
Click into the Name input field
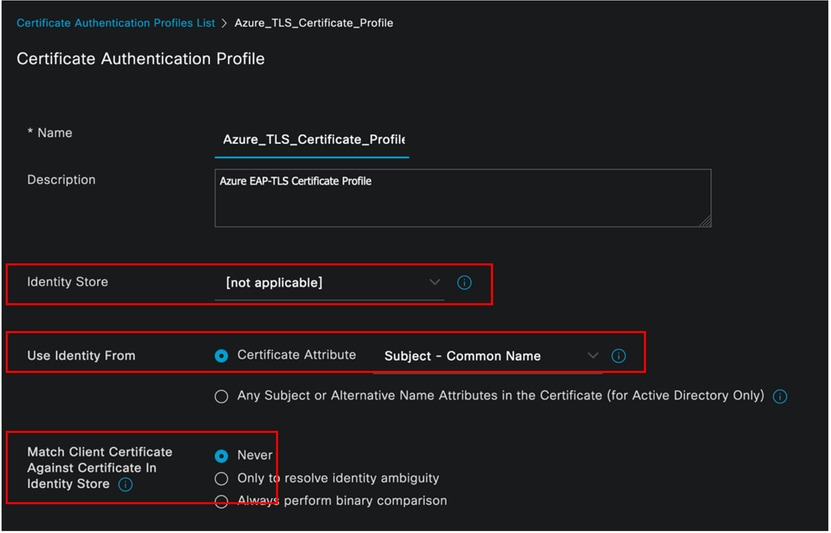312,140
